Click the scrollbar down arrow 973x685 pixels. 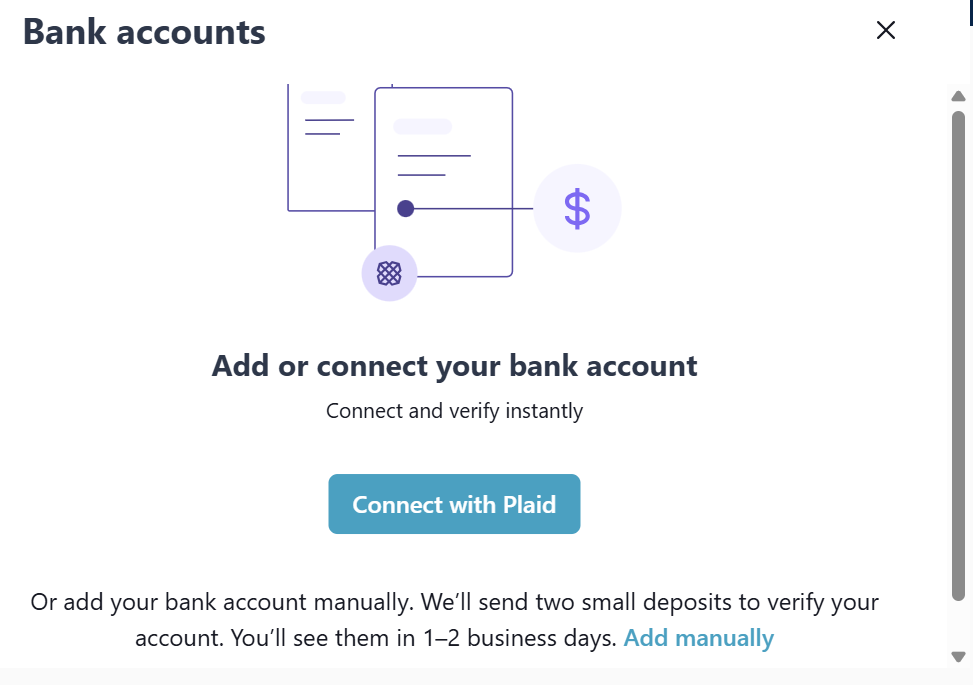[958, 656]
